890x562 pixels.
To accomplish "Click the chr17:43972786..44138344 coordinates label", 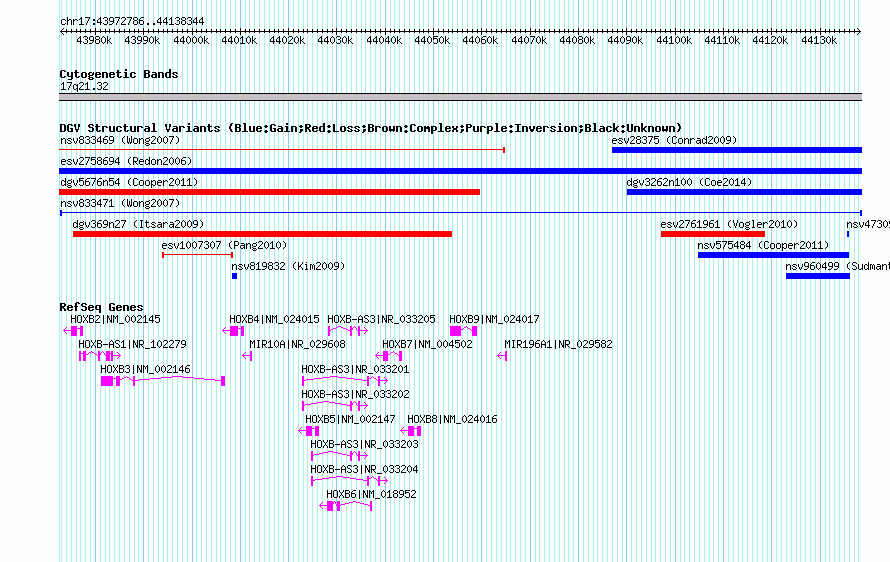I will (x=132, y=21).
